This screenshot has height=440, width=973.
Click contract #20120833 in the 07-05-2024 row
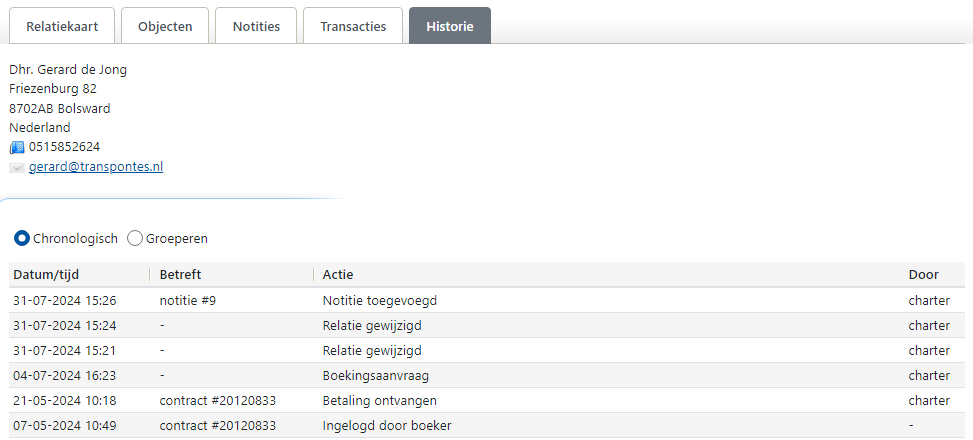click(218, 425)
